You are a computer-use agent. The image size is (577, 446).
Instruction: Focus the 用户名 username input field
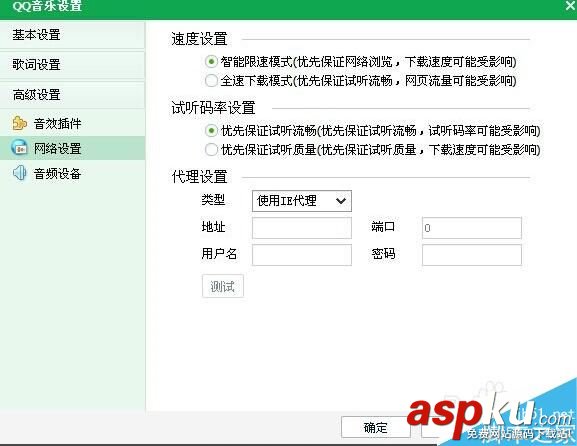tap(302, 255)
